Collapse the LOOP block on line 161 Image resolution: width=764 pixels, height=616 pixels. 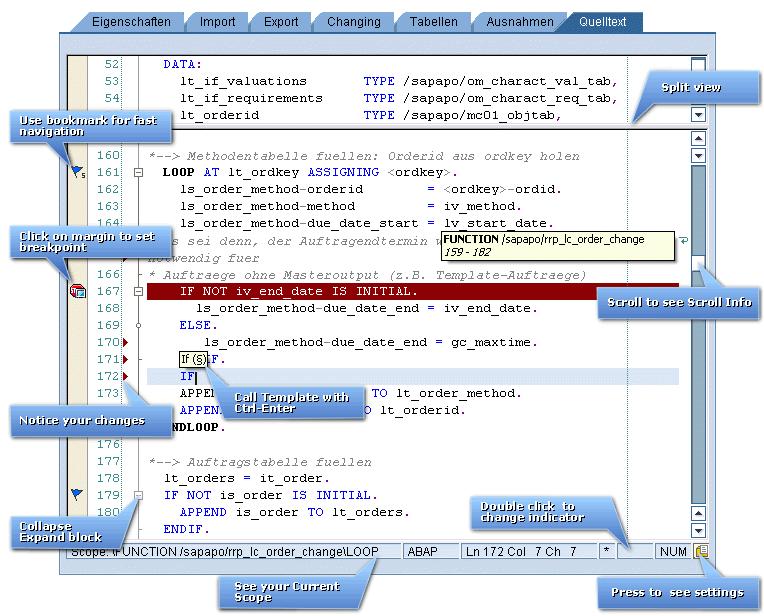click(x=139, y=172)
